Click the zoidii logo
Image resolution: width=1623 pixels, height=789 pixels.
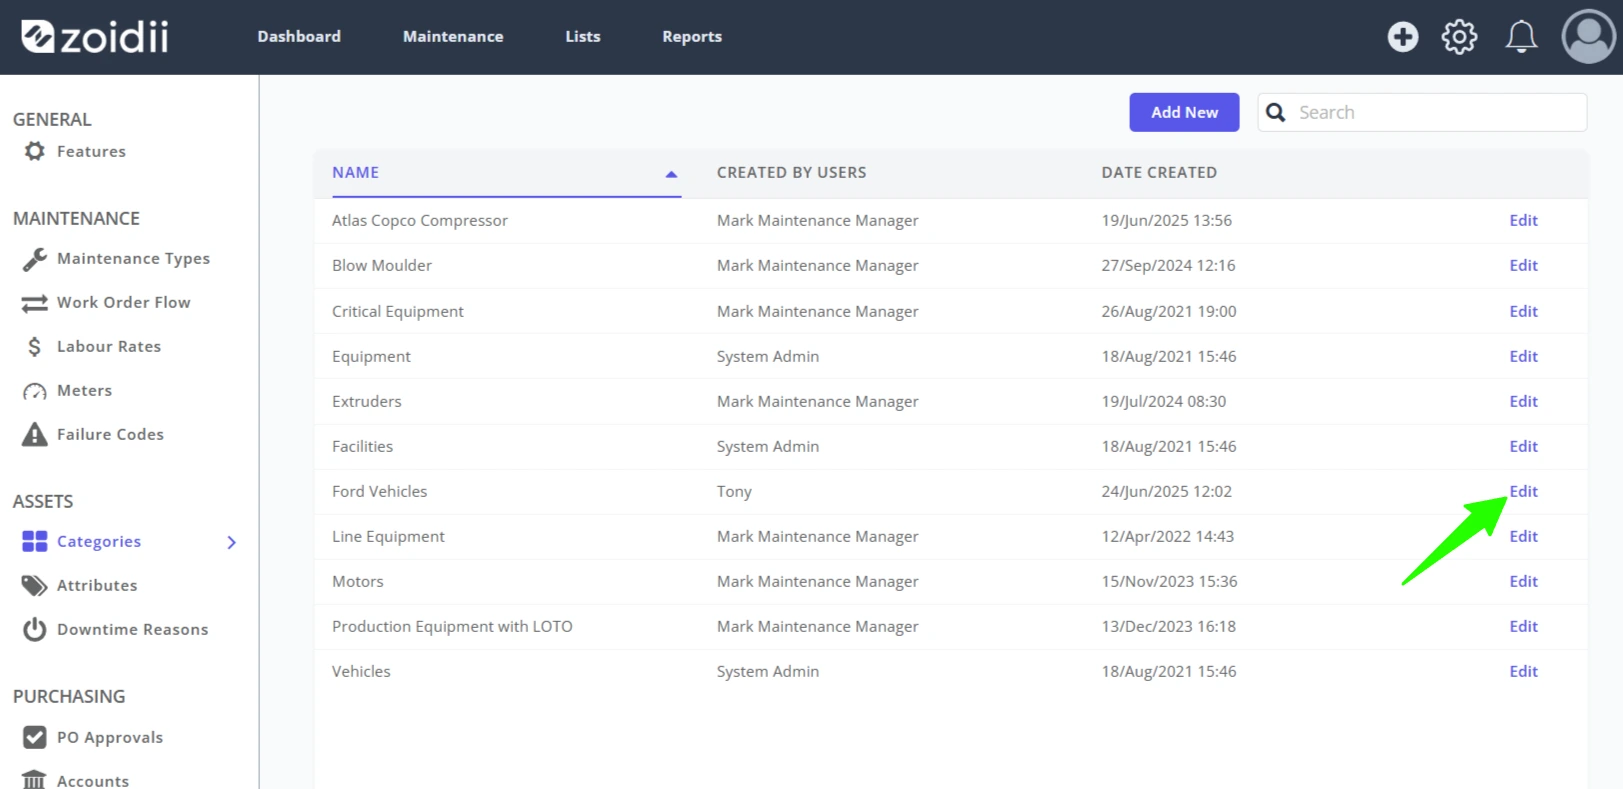pyautogui.click(x=95, y=37)
